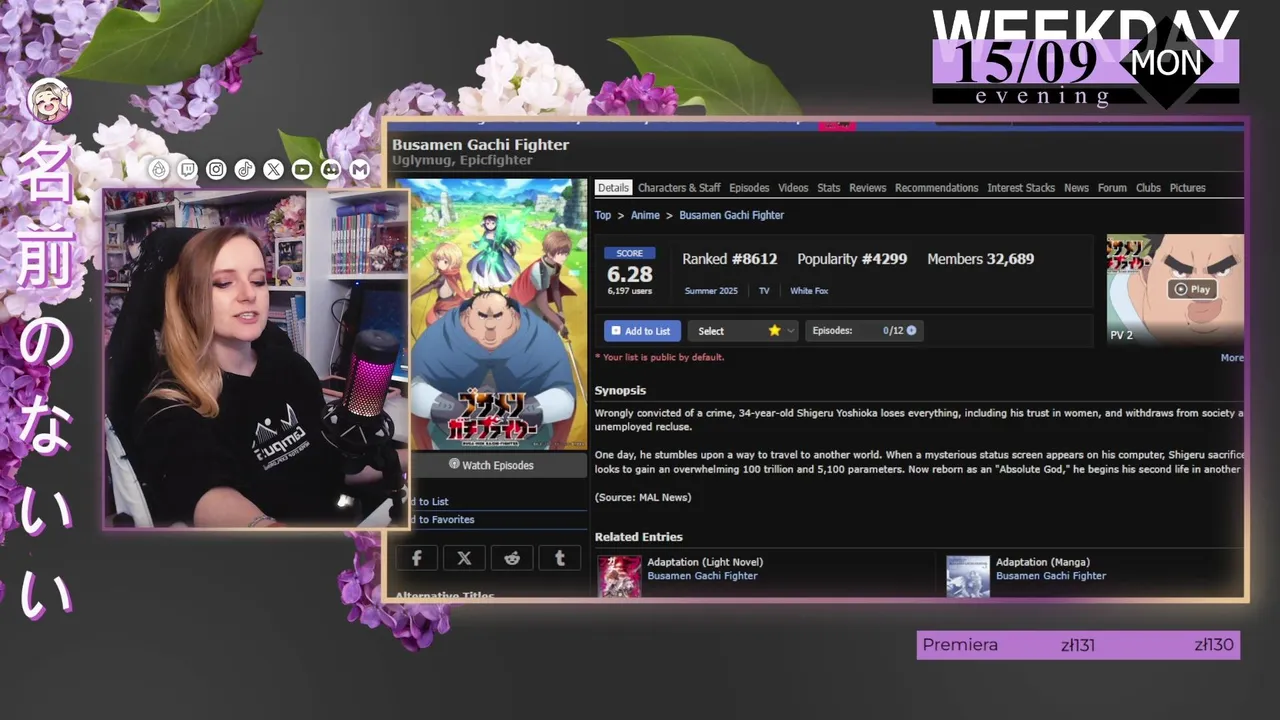Click the TikTok icon in overlay

(x=245, y=170)
